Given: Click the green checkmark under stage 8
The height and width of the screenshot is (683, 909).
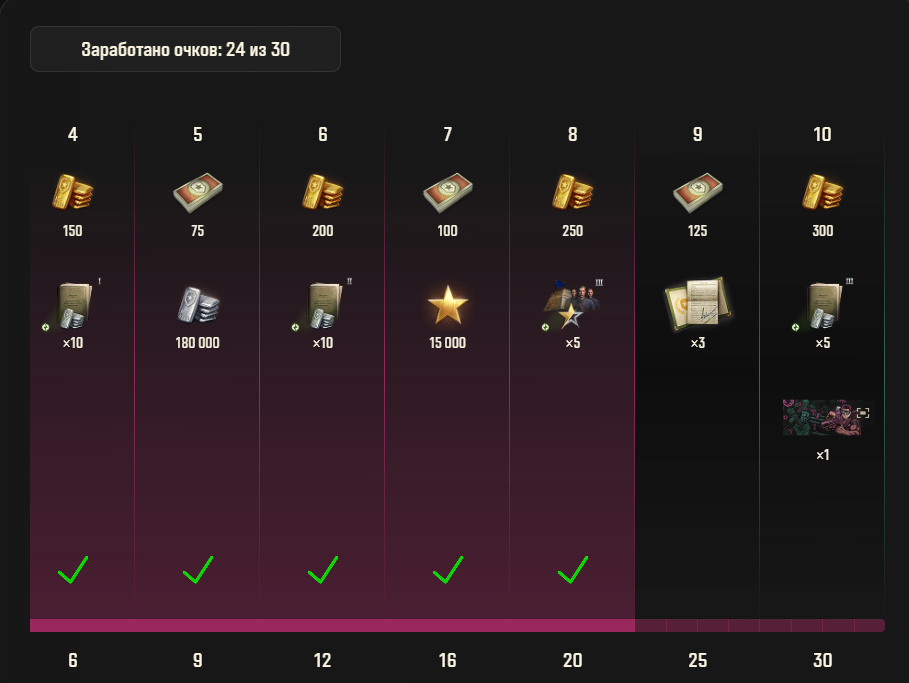Looking at the screenshot, I should click(573, 569).
